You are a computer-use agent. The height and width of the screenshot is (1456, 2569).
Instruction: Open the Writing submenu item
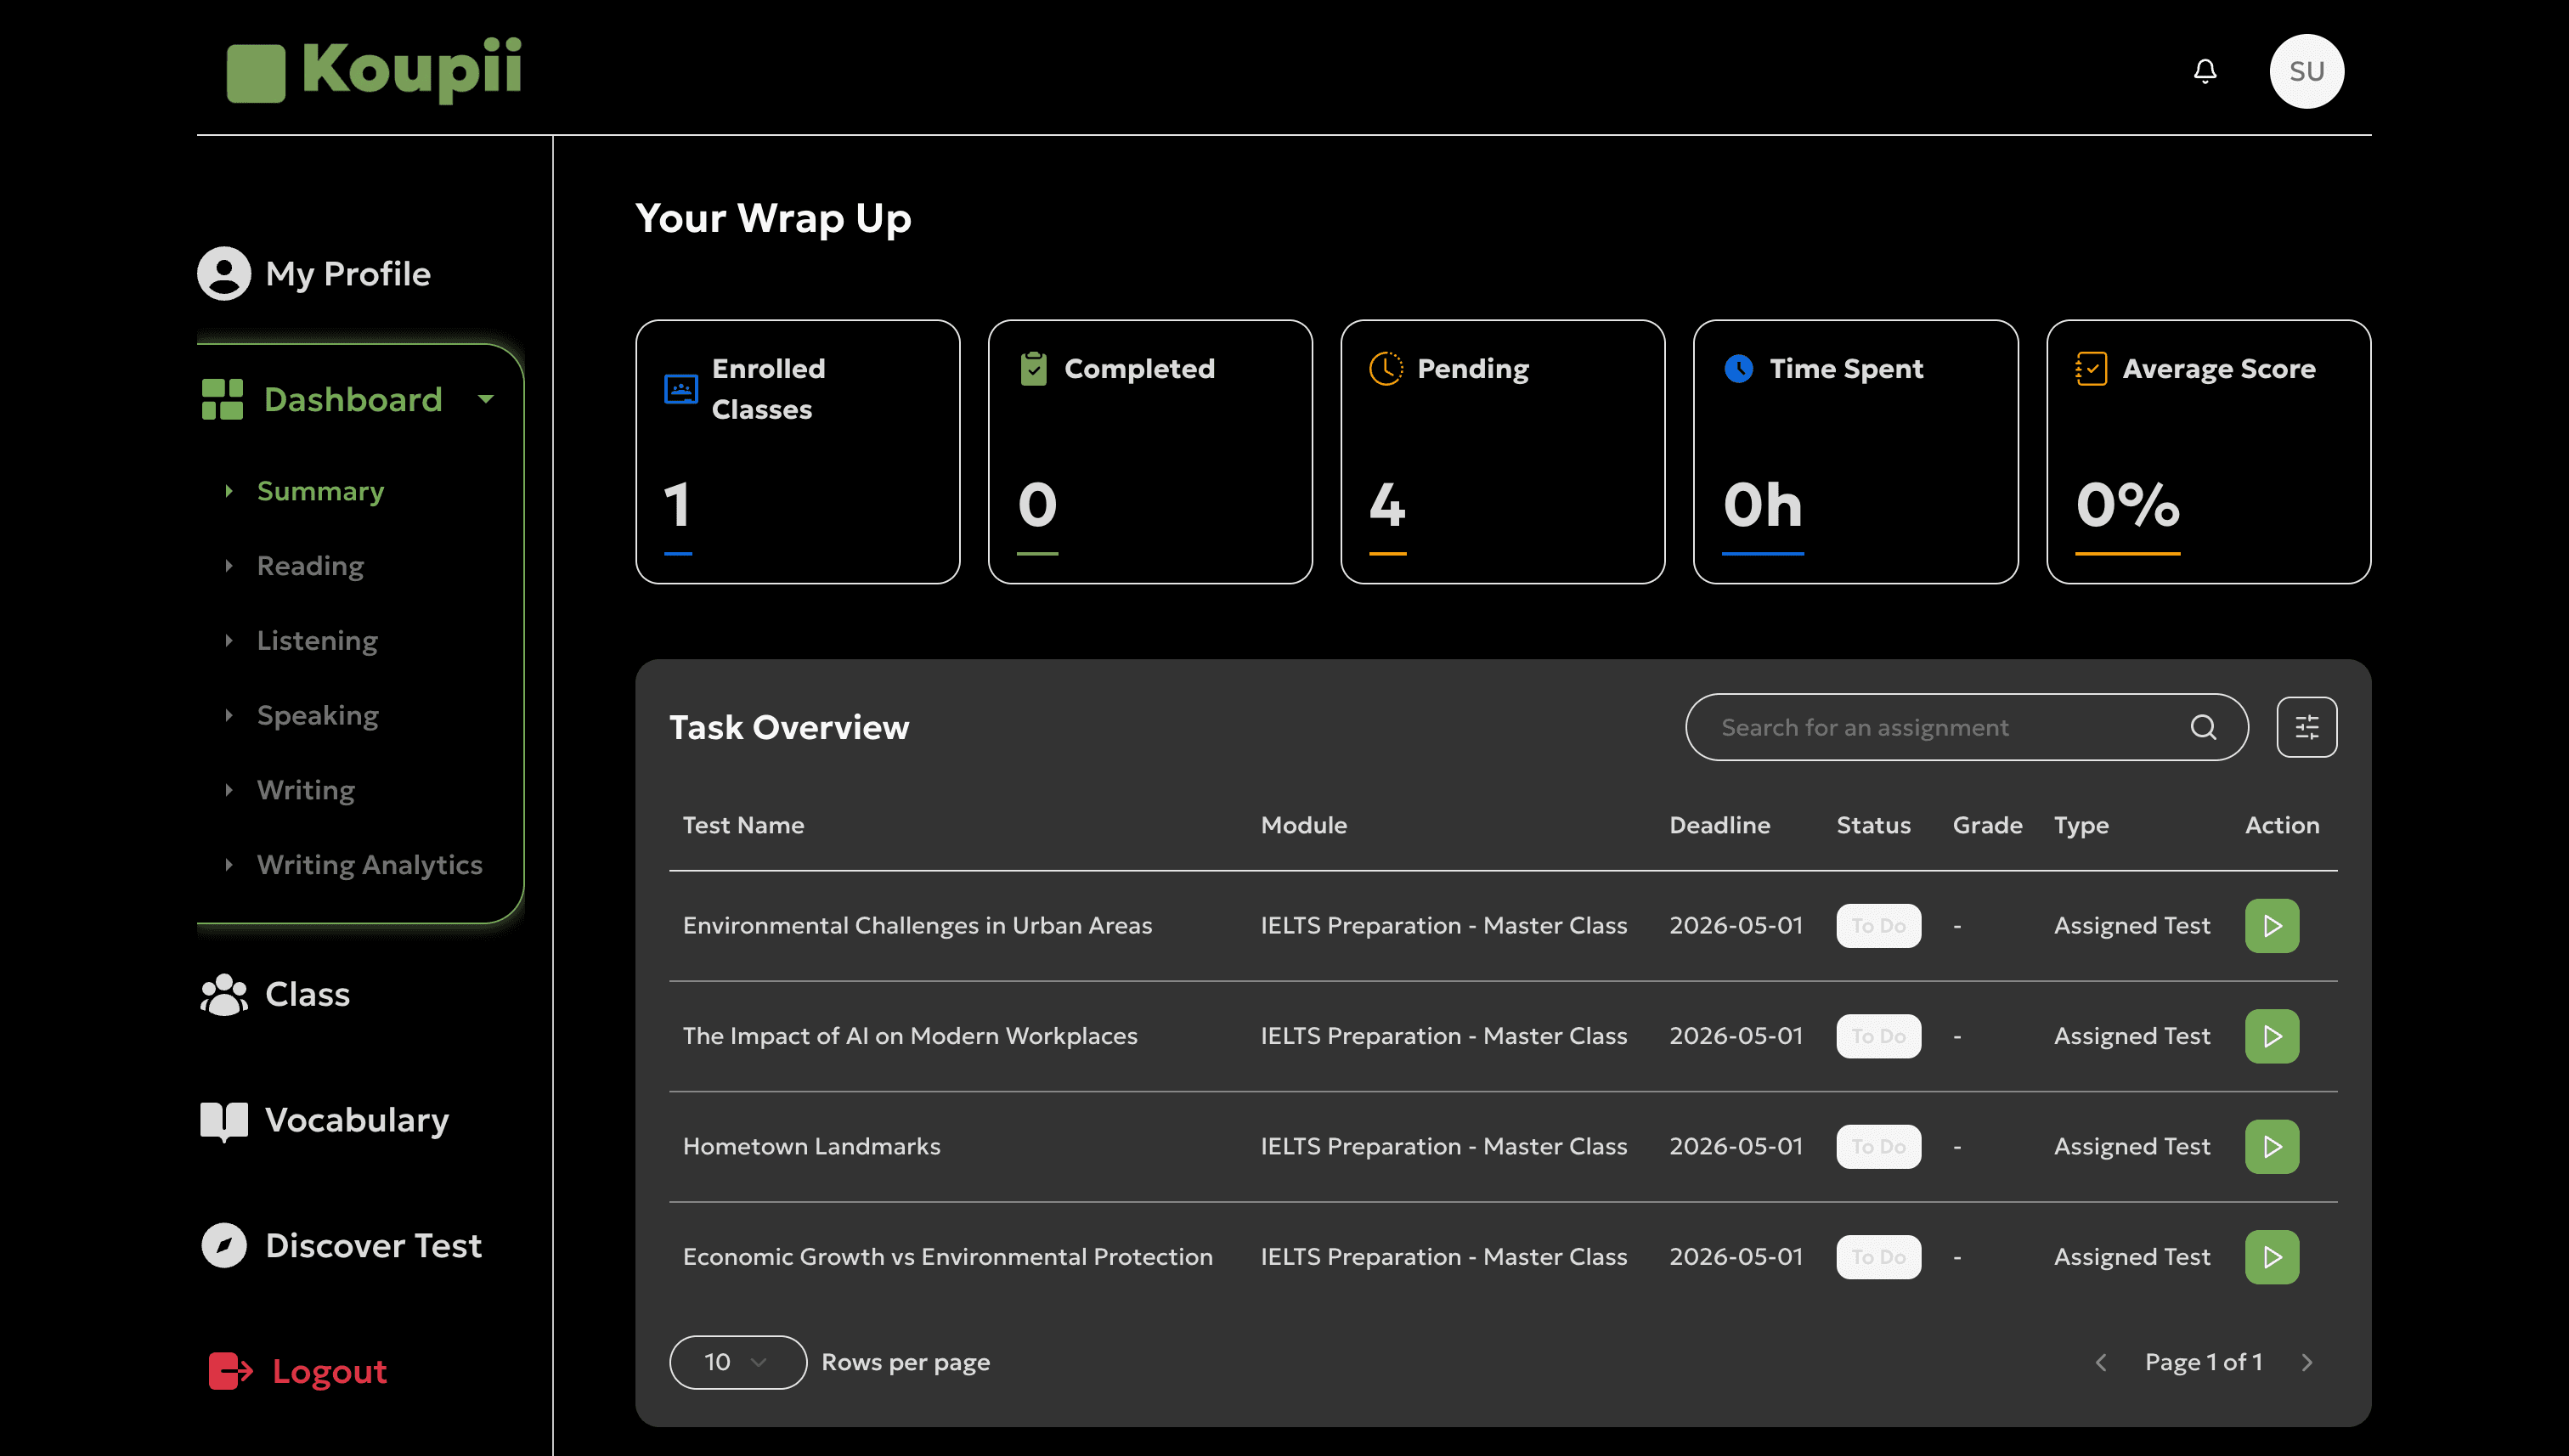[x=305, y=790]
